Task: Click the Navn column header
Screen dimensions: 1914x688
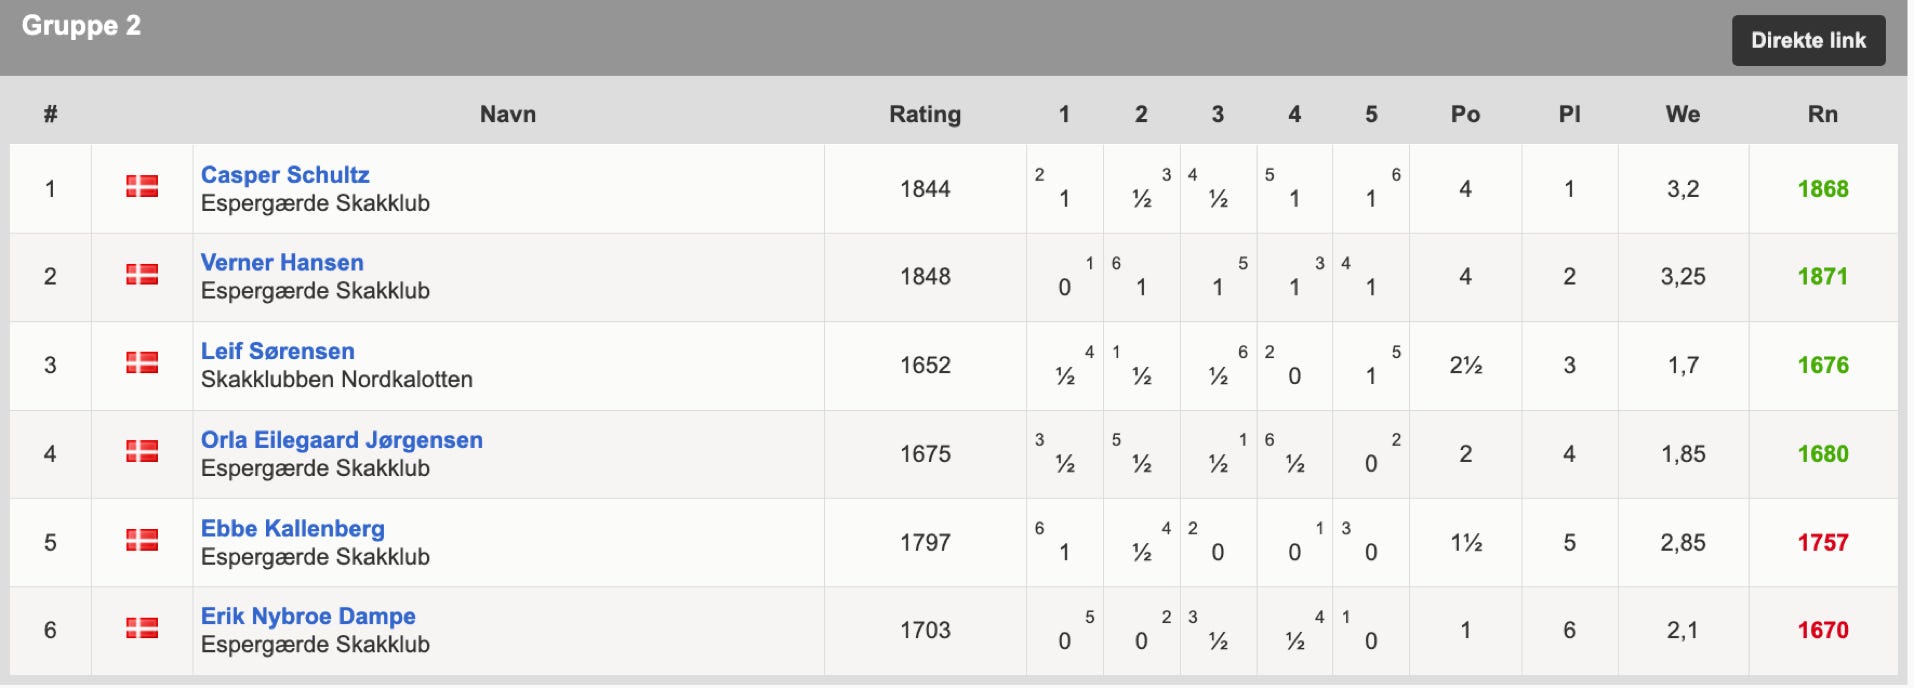Action: [x=508, y=114]
